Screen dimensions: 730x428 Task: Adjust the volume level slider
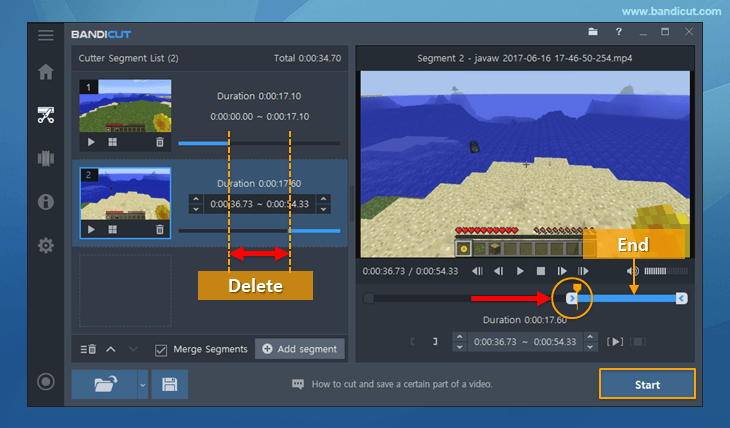click(x=666, y=271)
